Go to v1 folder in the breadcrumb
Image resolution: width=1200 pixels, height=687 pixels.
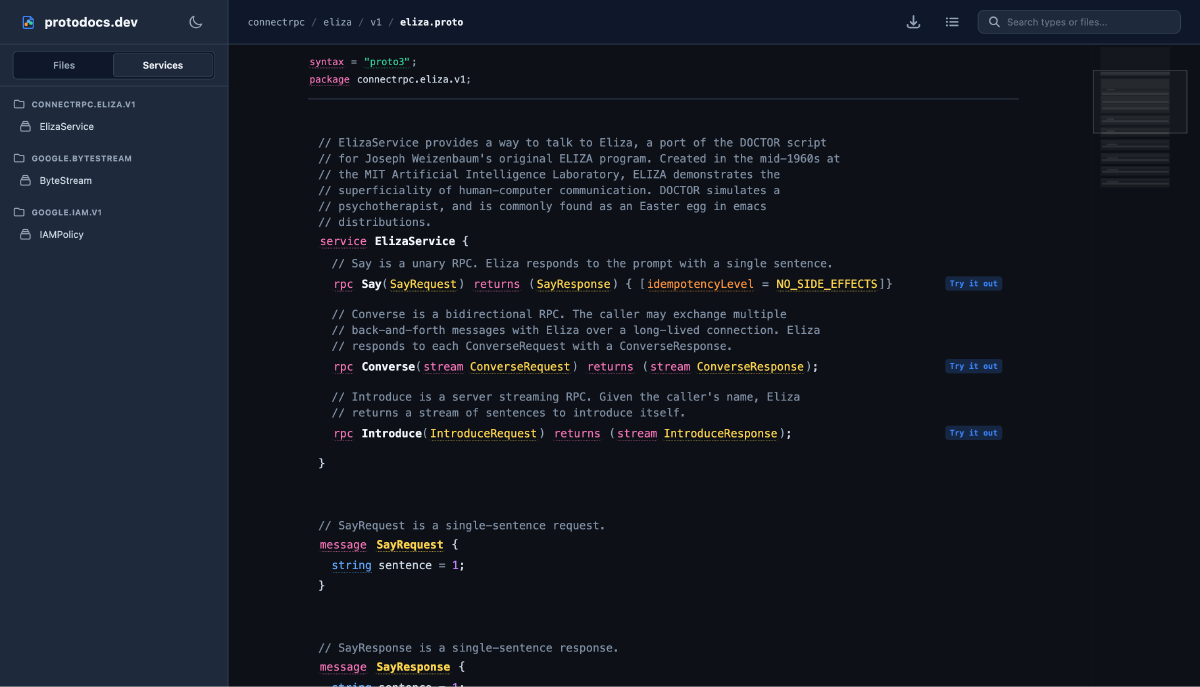coord(376,22)
